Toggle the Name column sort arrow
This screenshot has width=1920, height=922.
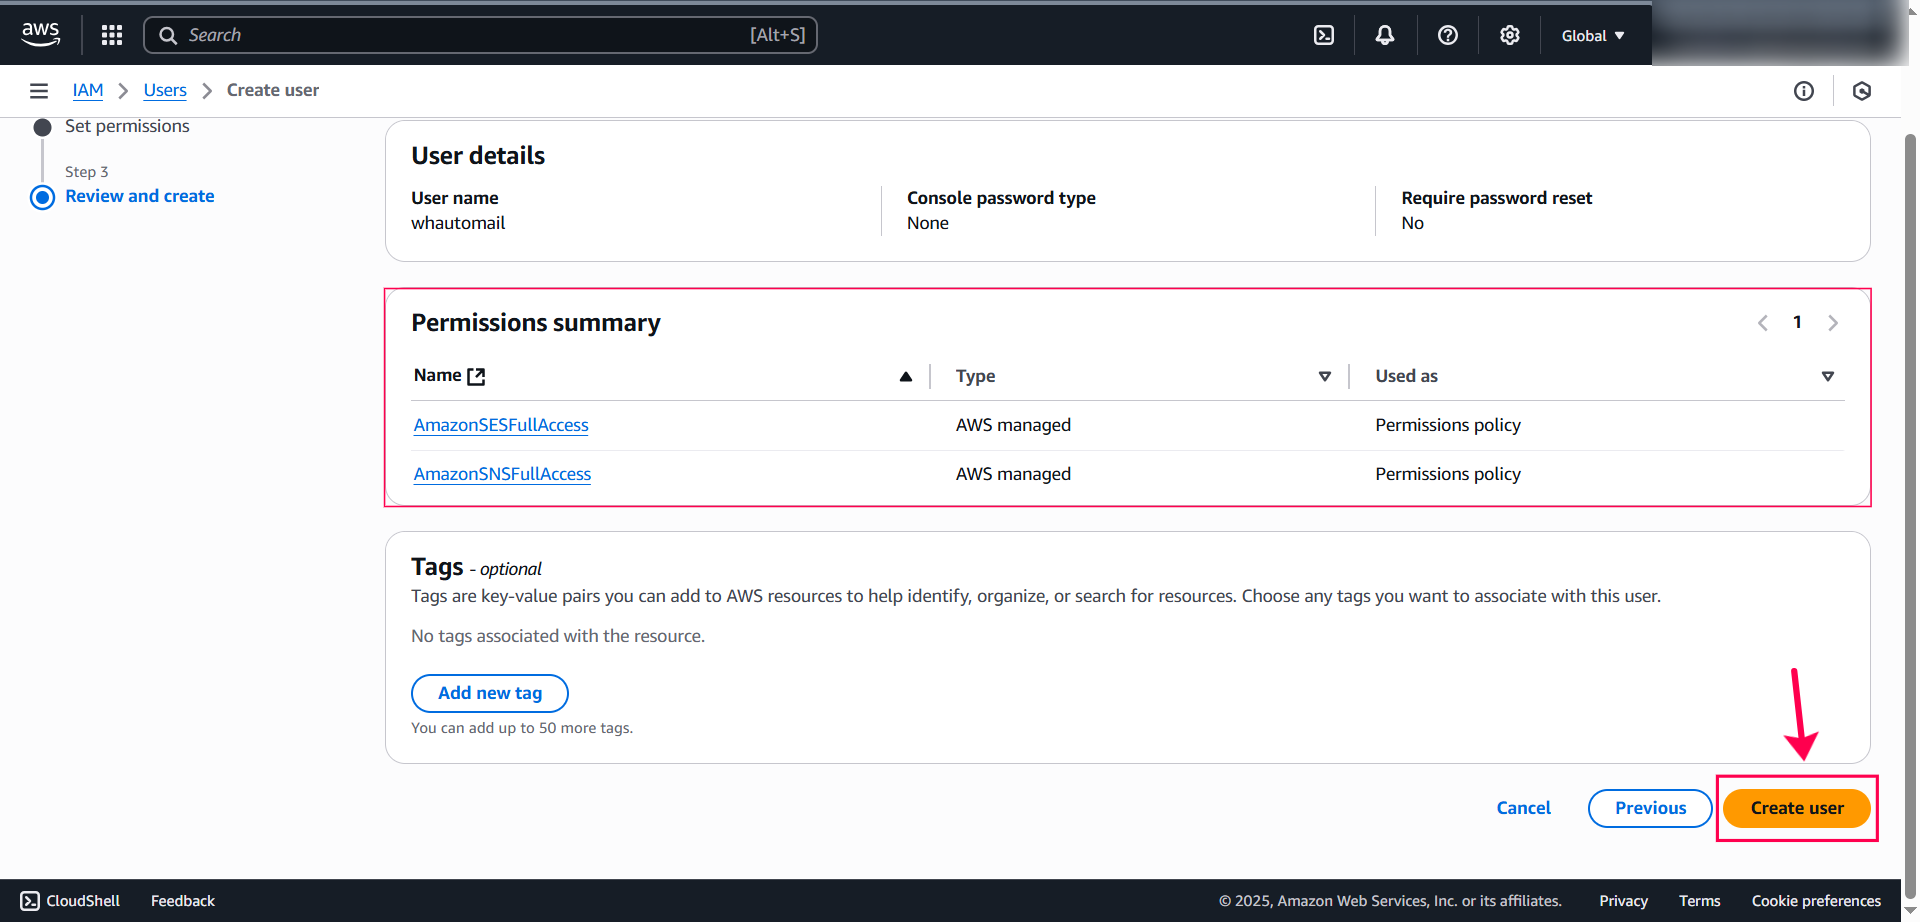[x=906, y=376]
